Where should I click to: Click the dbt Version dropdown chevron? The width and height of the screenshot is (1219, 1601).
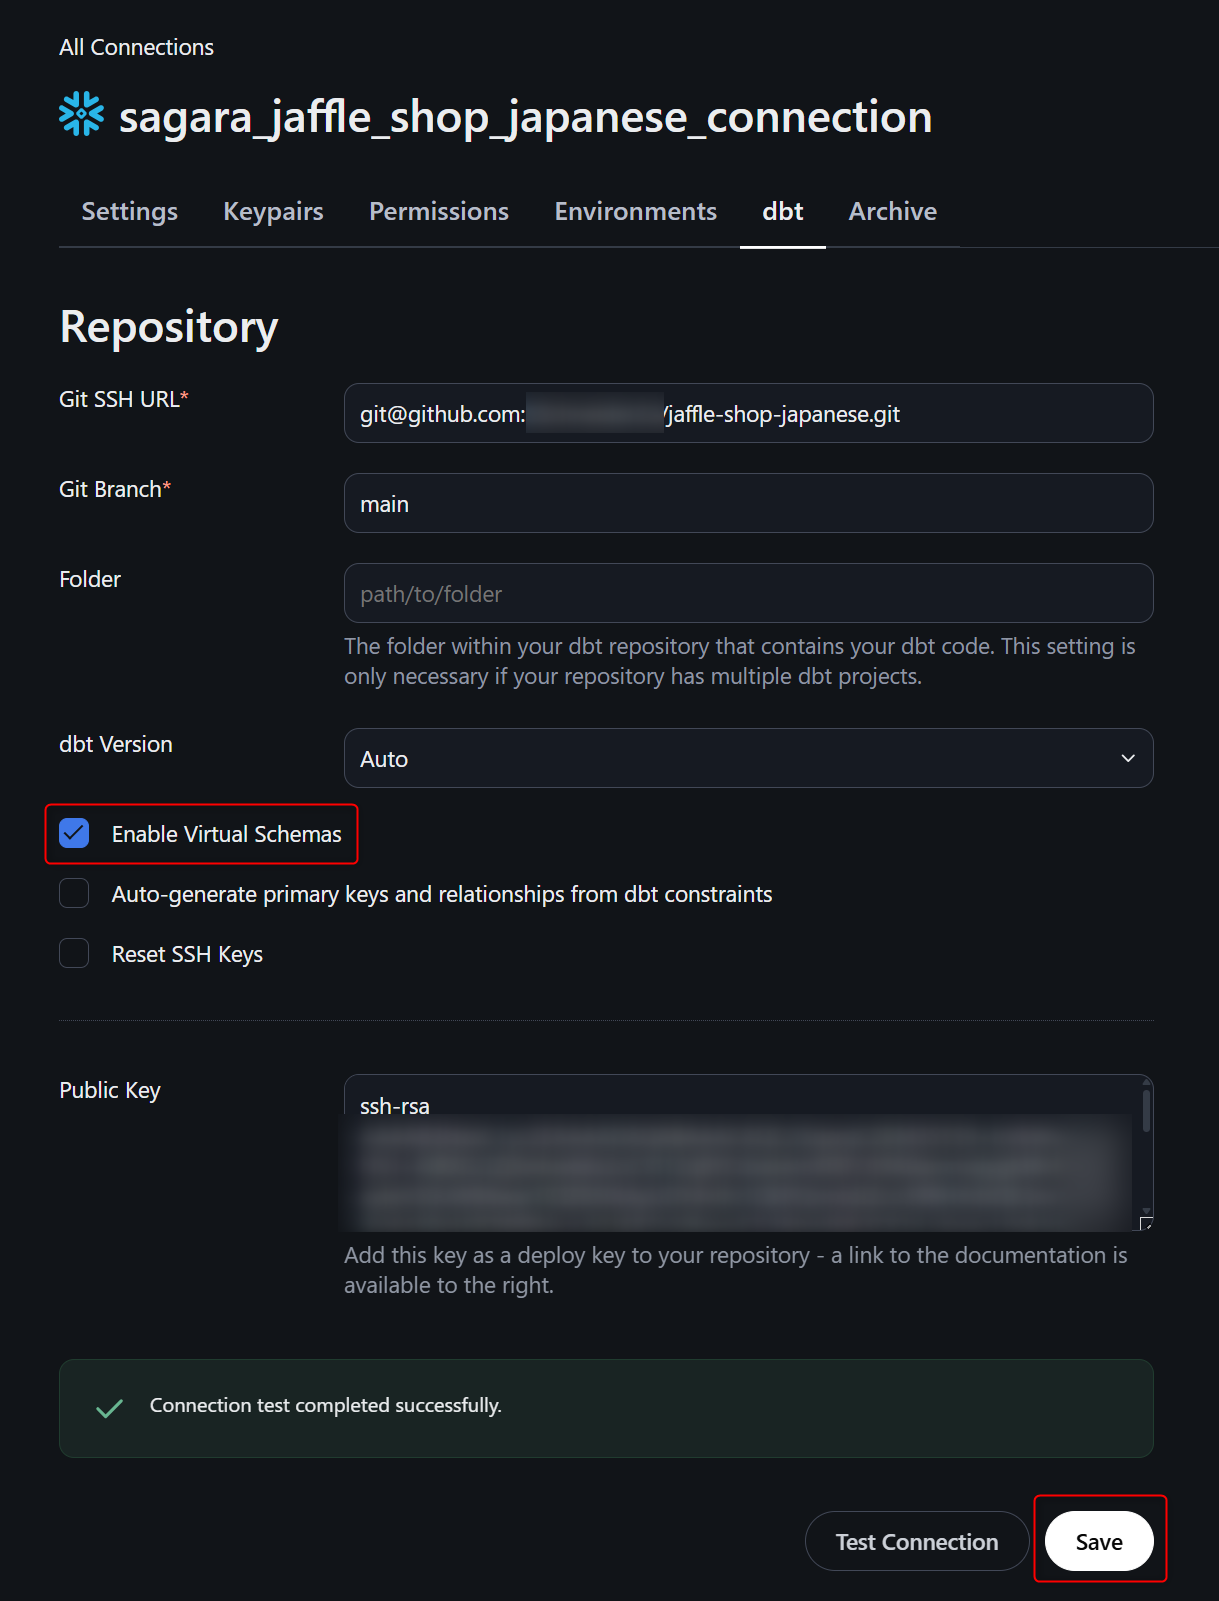1127,758
